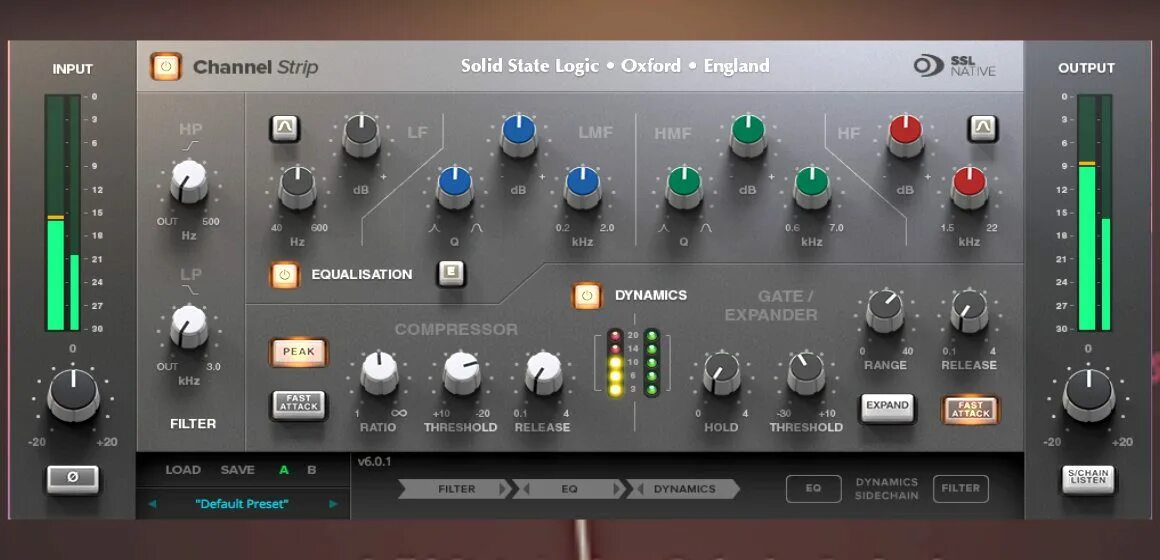Click the LF bell shape button
The height and width of the screenshot is (560, 1160).
[284, 129]
